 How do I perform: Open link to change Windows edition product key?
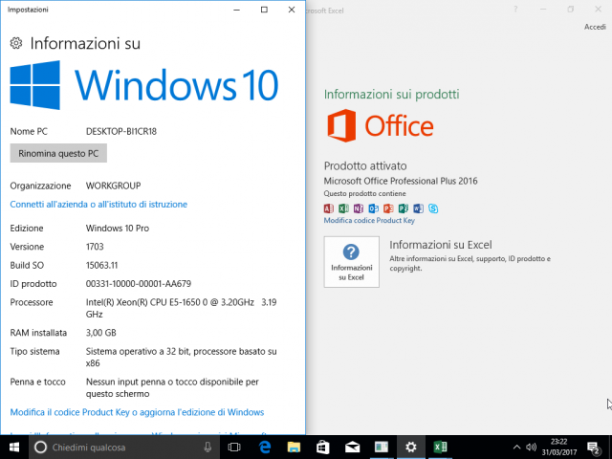point(137,412)
